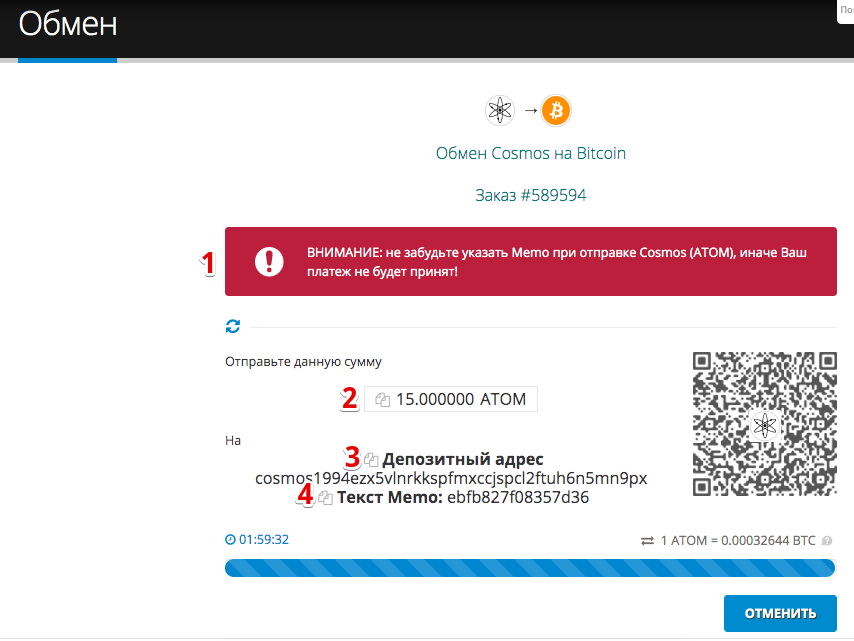Viewport: 854px width, 641px height.
Task: Open the Обмен Cosmos на Bitcoin link
Action: (x=530, y=153)
